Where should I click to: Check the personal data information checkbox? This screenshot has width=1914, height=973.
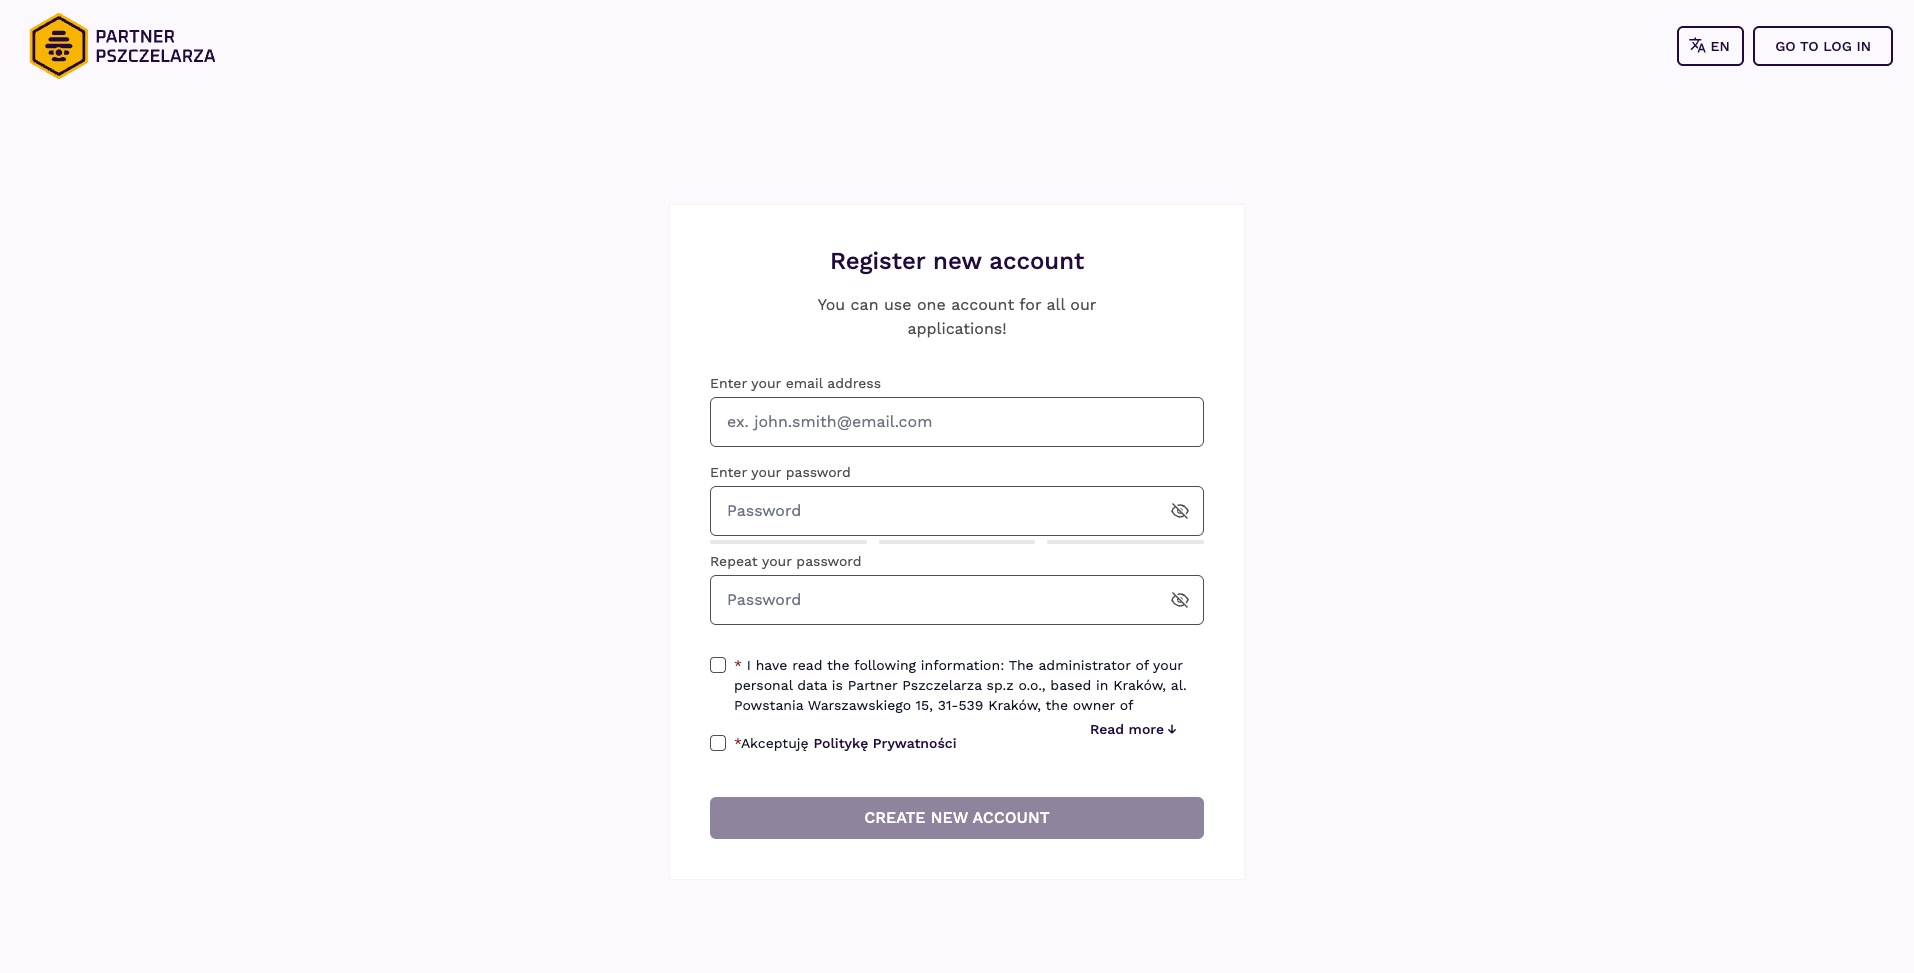tap(718, 665)
